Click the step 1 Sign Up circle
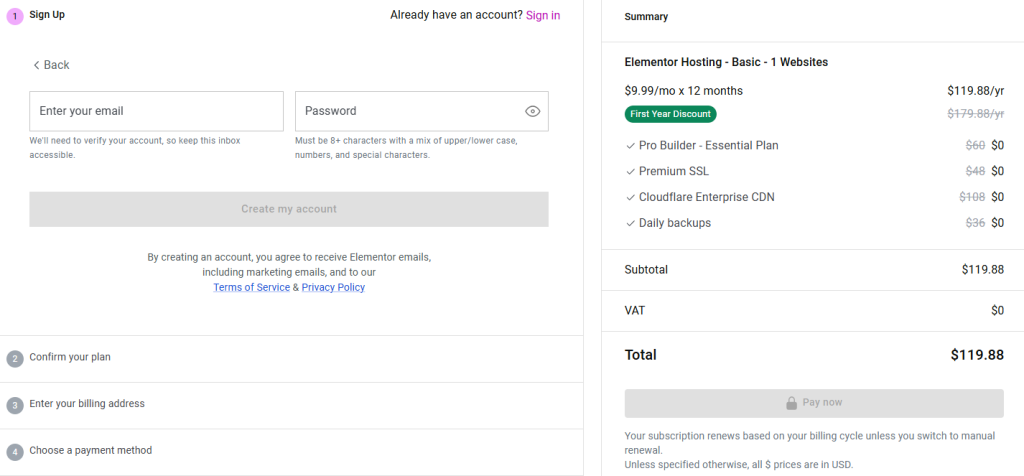The image size is (1024, 476). pyautogui.click(x=15, y=16)
